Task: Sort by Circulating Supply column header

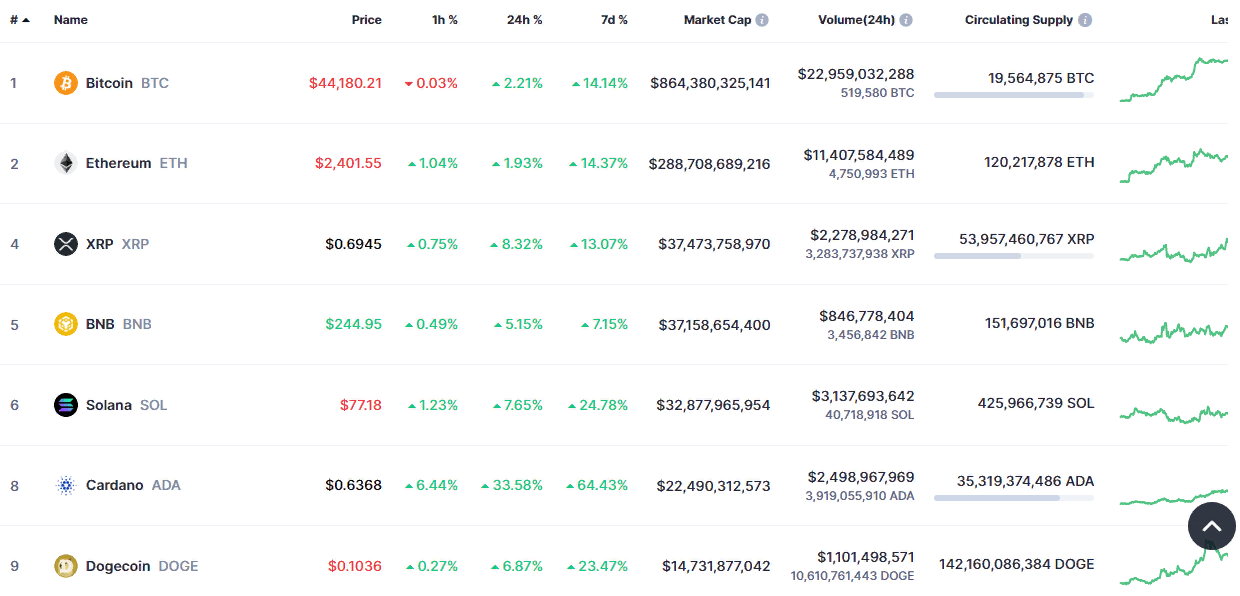Action: tap(1019, 20)
